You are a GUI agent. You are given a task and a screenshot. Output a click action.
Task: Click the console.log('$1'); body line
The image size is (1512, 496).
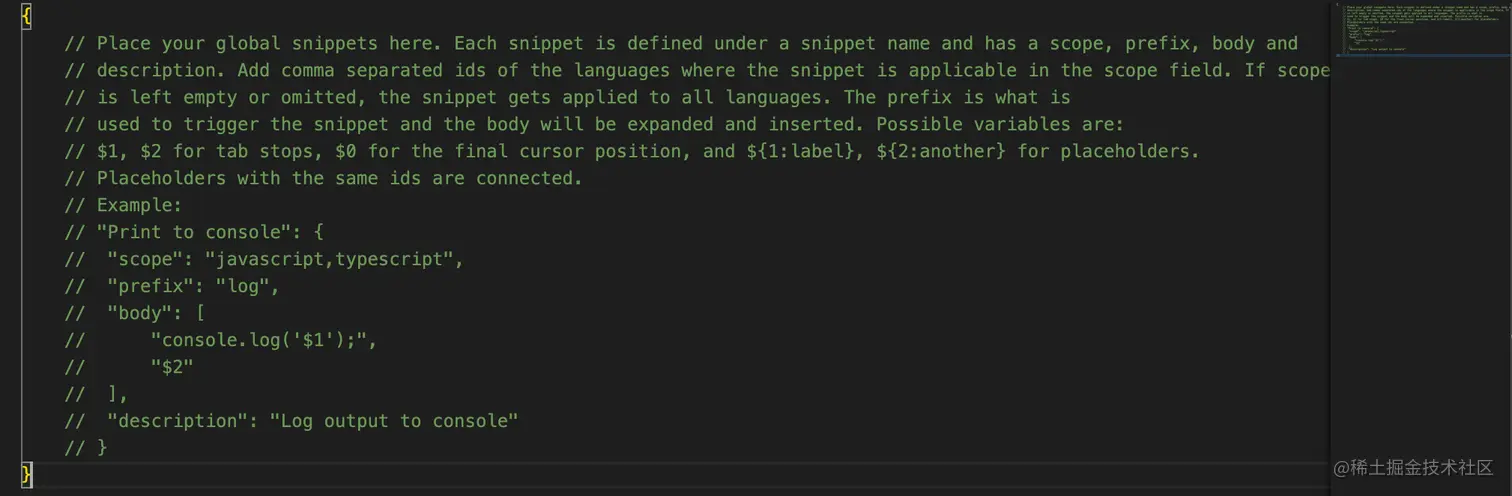pos(263,340)
